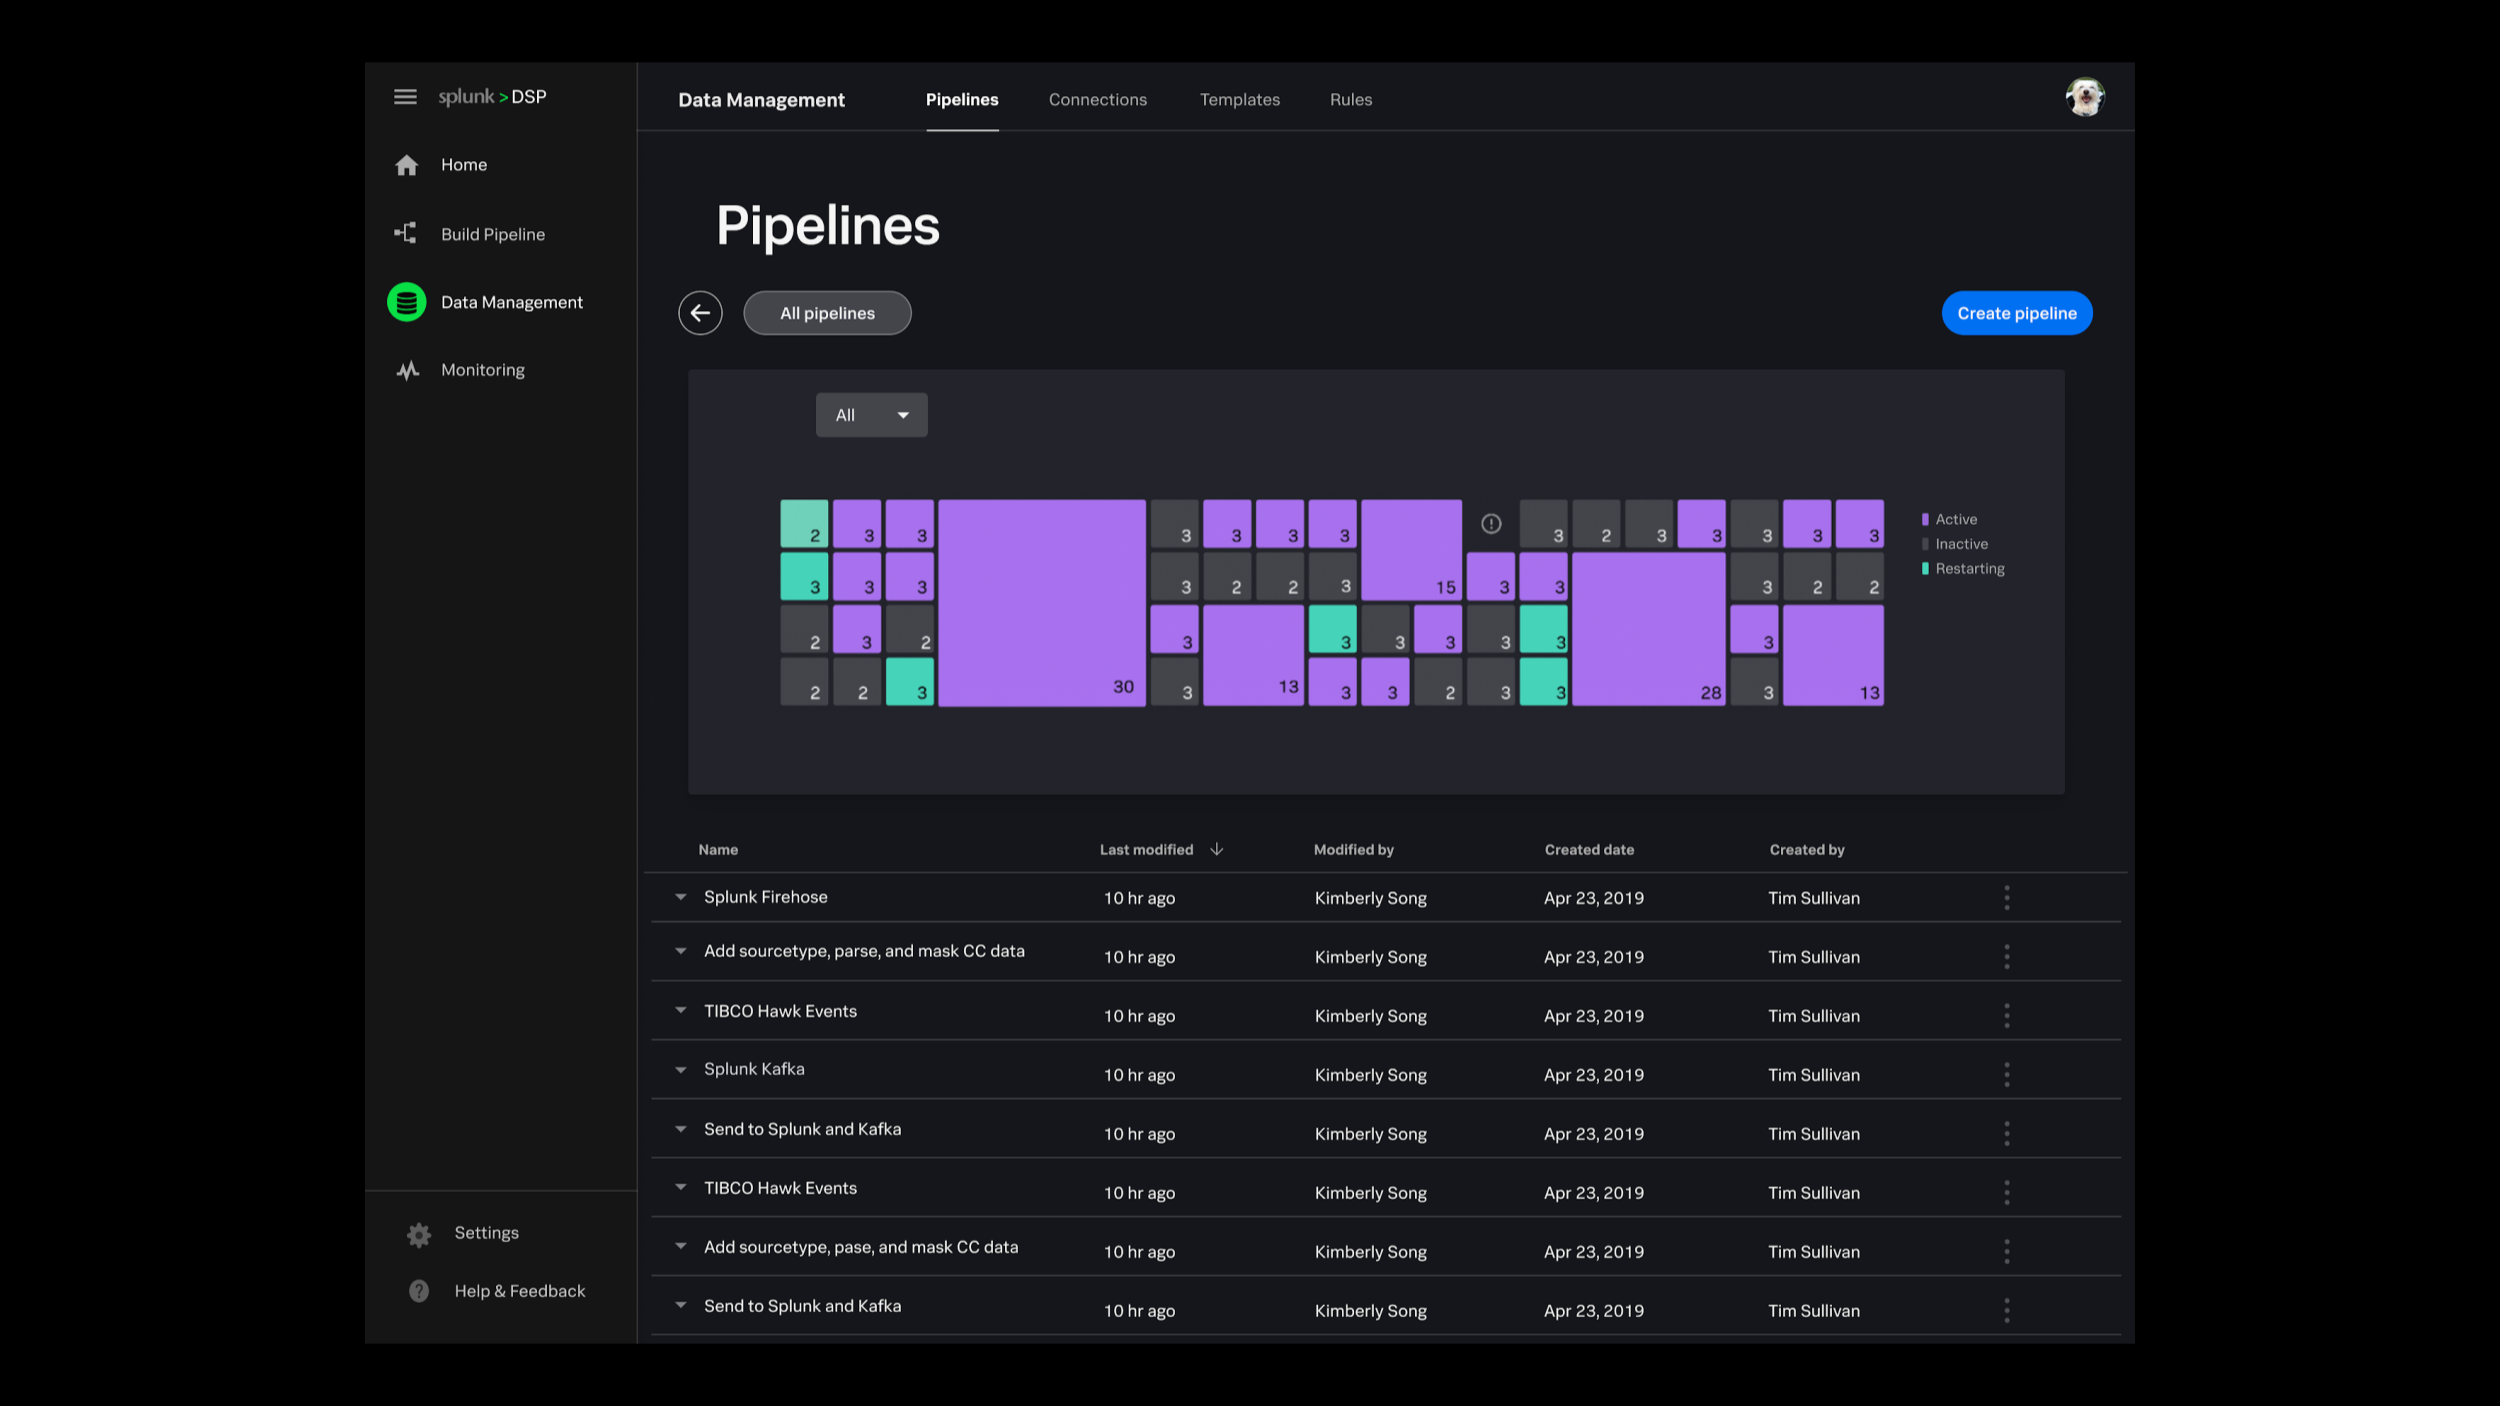Open the Help & Feedback question mark icon
This screenshot has width=2500, height=1406.
(419, 1291)
